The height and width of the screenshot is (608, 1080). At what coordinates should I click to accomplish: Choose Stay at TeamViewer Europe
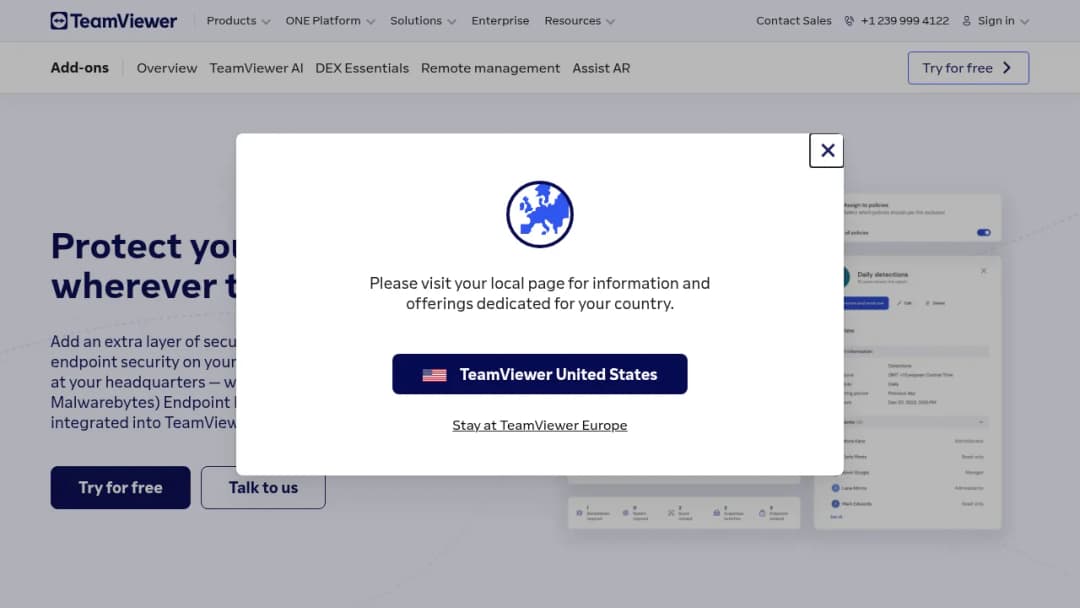[540, 426]
